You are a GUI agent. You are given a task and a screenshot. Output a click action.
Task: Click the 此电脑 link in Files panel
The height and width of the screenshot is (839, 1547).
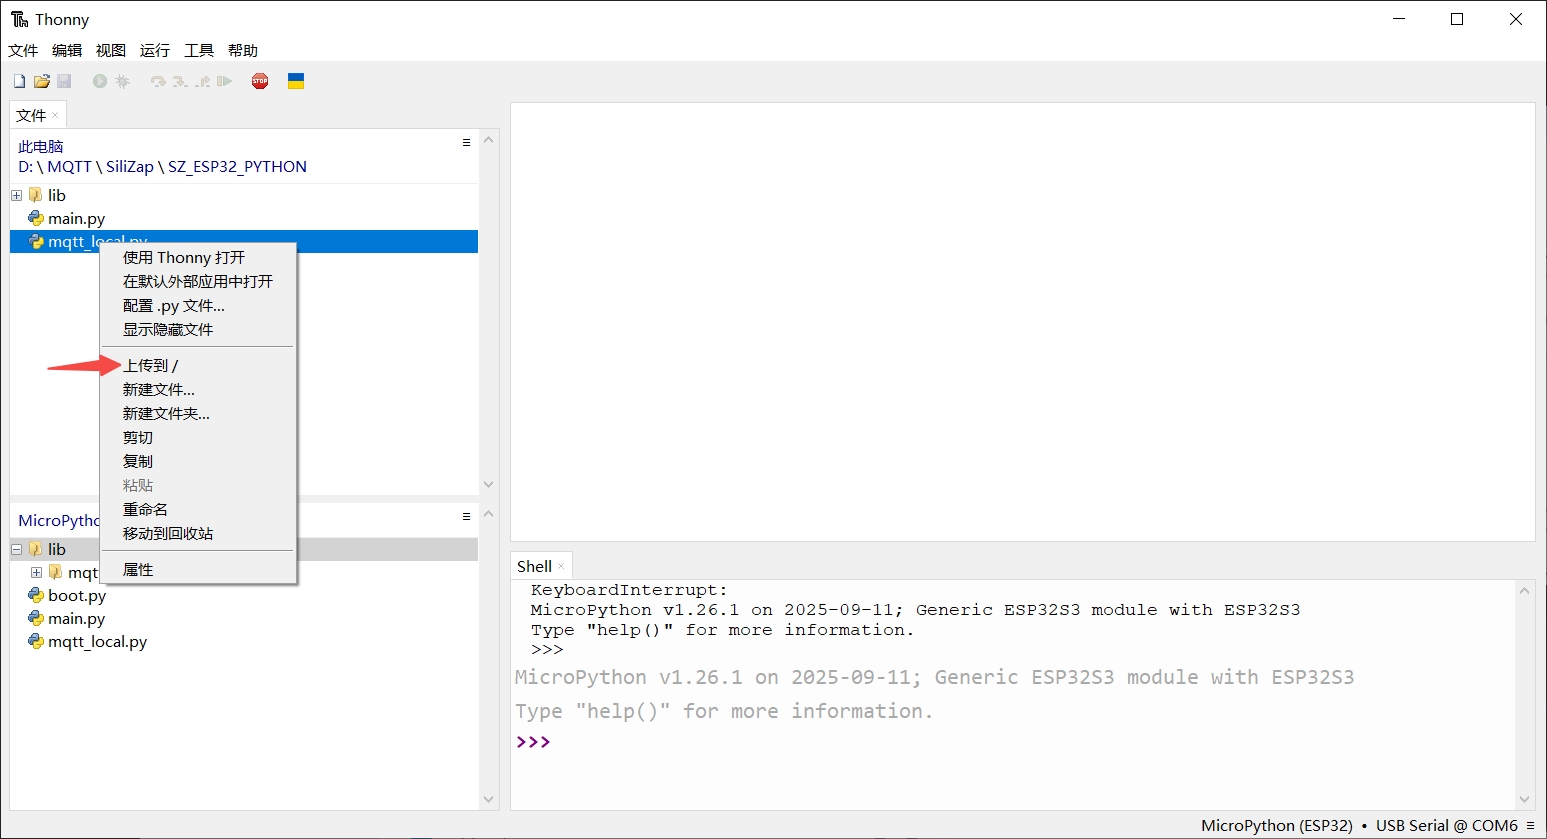[x=40, y=145]
